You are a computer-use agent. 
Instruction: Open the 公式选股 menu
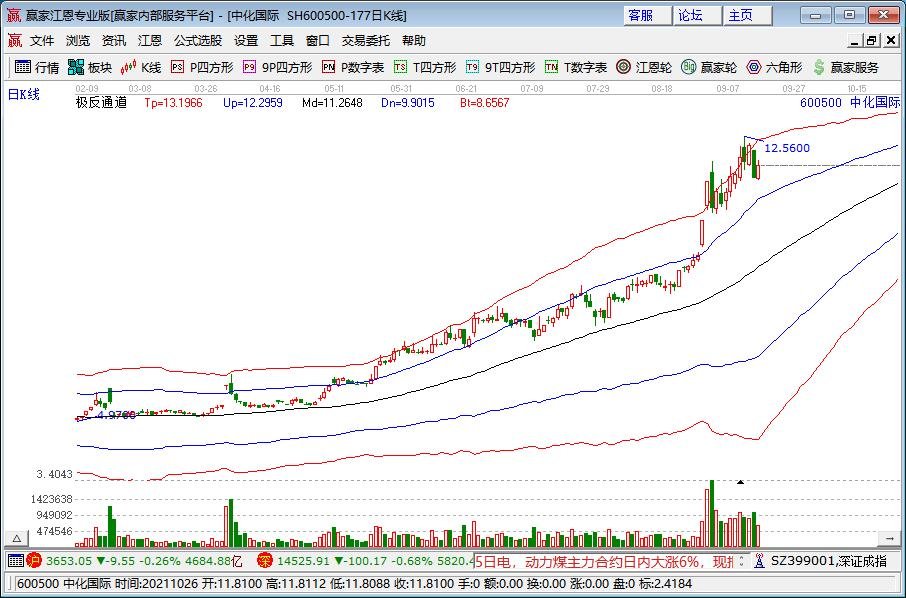198,40
